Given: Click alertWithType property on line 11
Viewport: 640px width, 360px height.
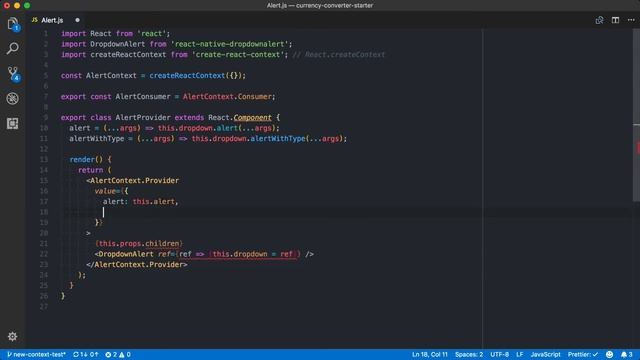Looking at the screenshot, I should pyautogui.click(x=278, y=139).
